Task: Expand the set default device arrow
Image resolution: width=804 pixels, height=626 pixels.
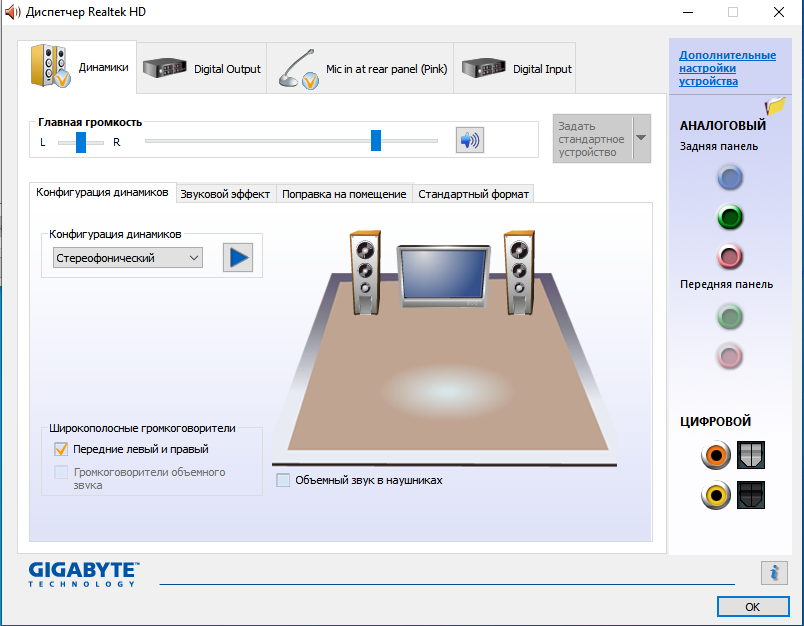Action: pyautogui.click(x=641, y=138)
